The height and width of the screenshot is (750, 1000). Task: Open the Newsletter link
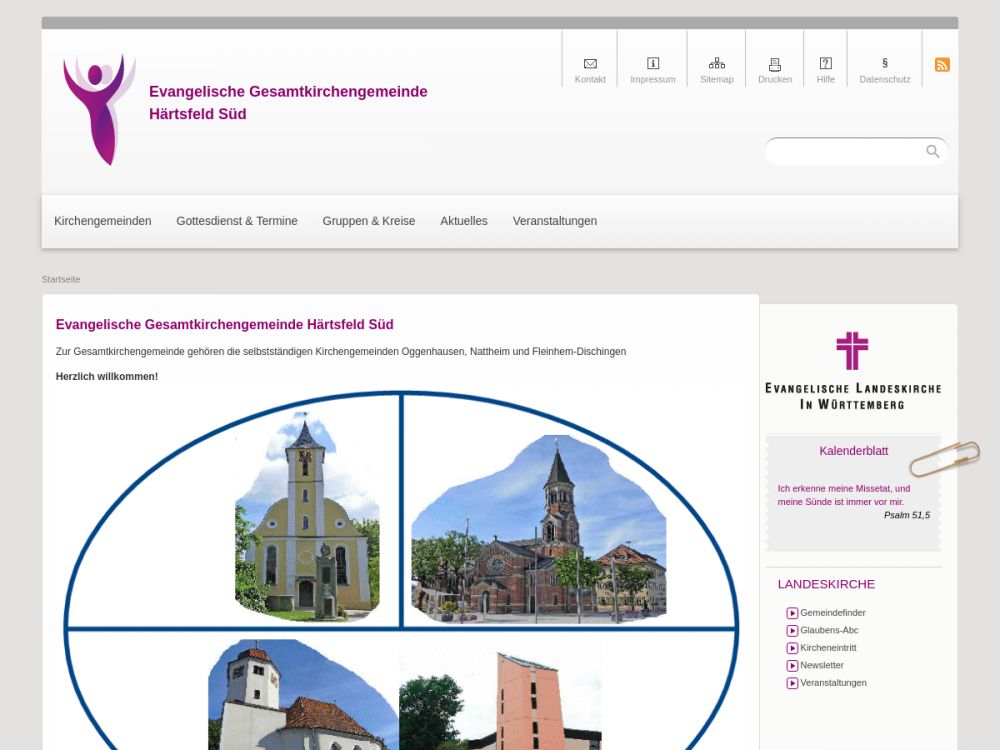(821, 666)
